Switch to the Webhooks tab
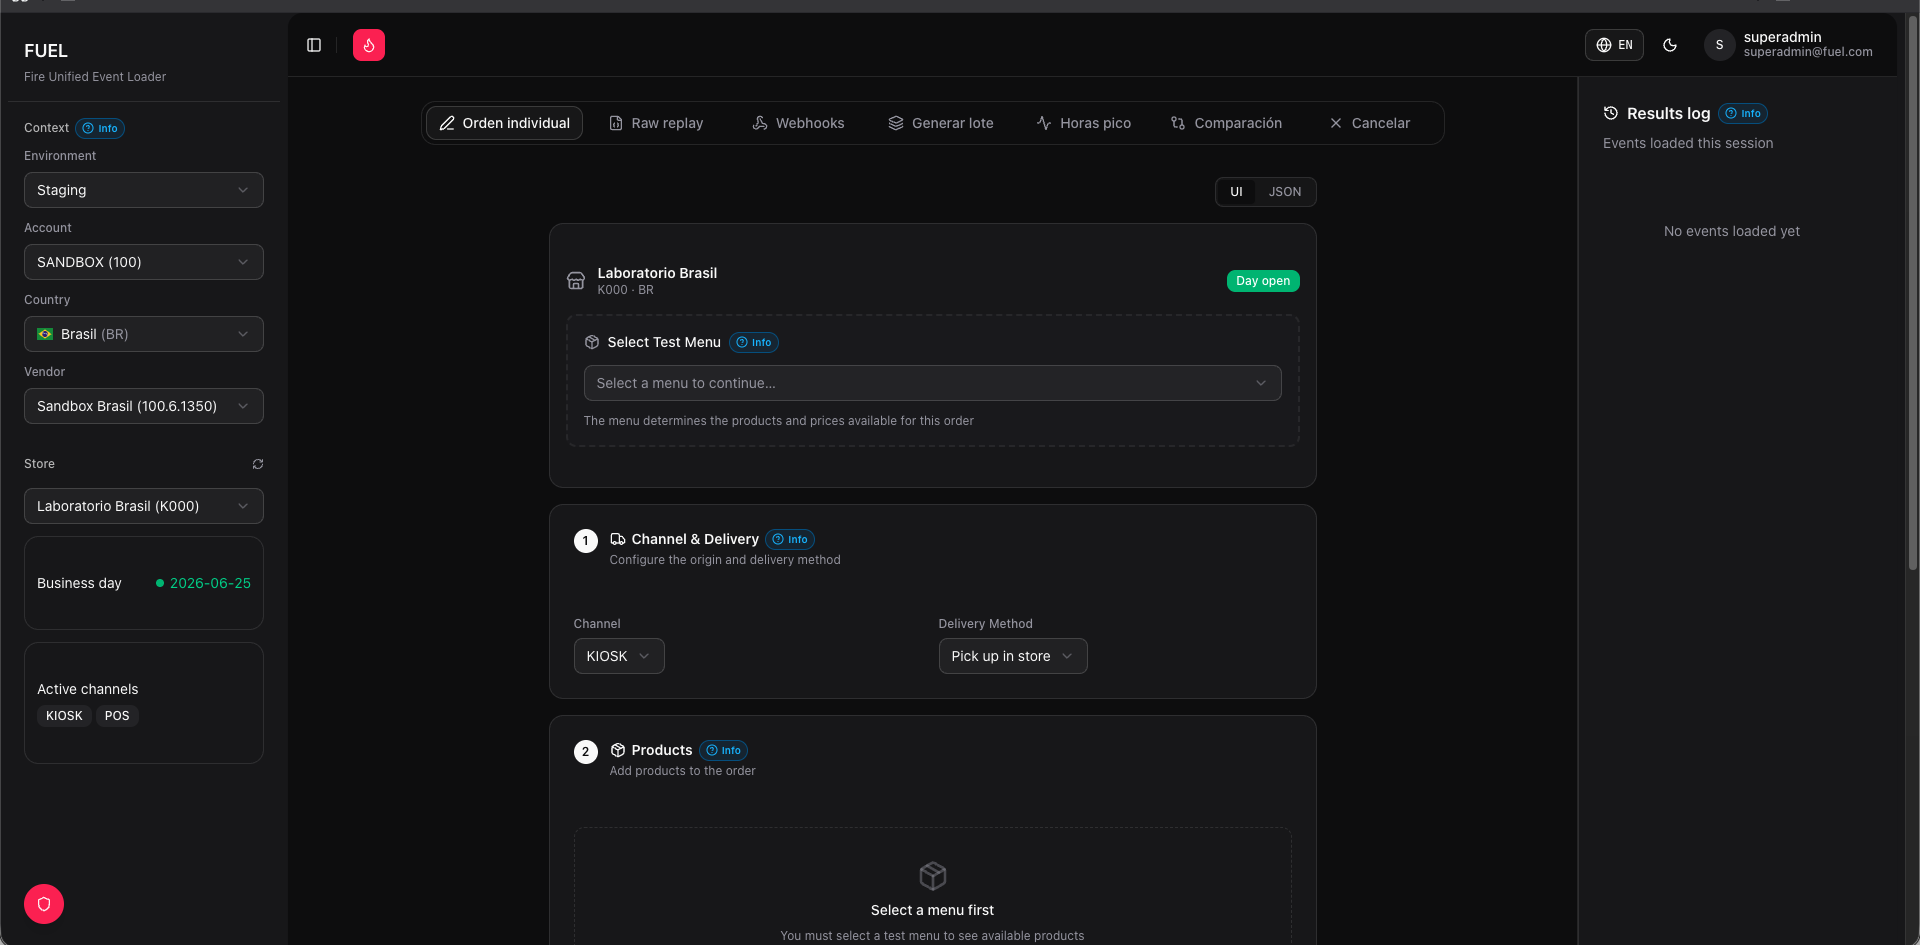The height and width of the screenshot is (945, 1920). tap(798, 123)
